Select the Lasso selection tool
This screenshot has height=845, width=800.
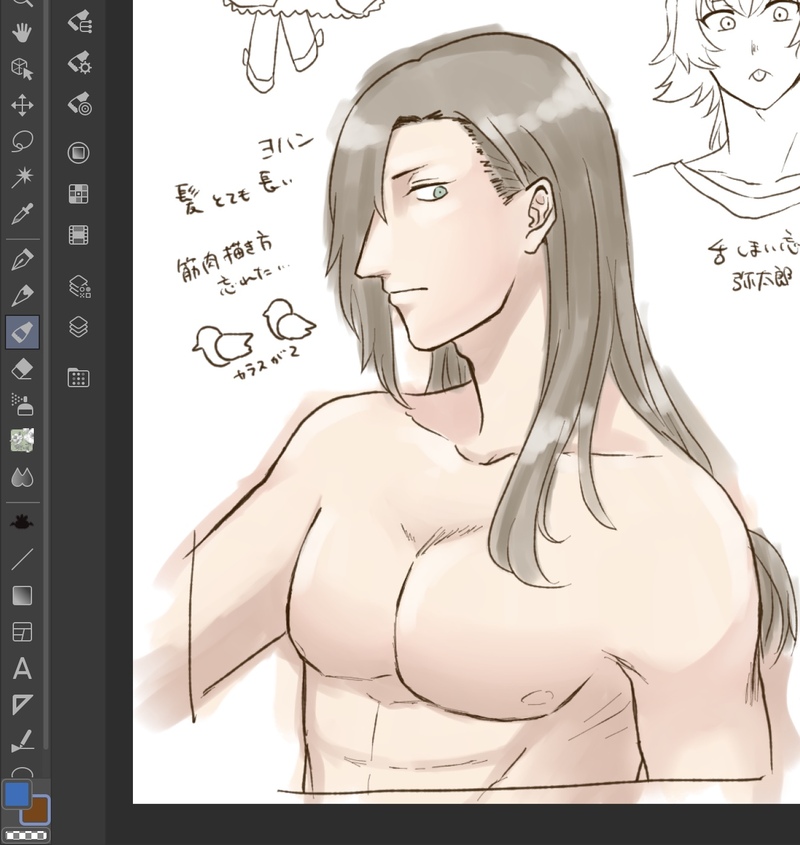click(x=22, y=141)
